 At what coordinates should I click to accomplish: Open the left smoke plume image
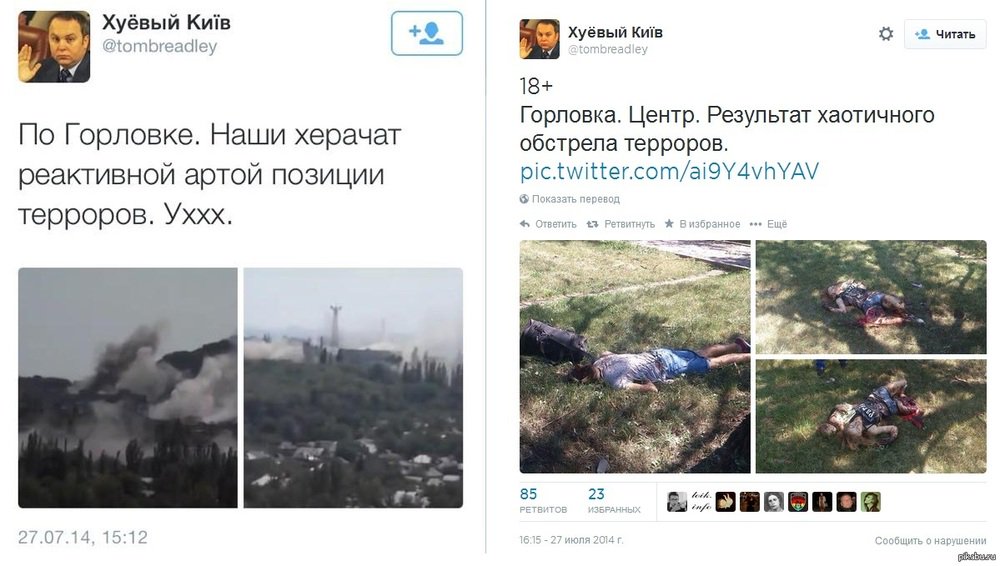tap(128, 388)
